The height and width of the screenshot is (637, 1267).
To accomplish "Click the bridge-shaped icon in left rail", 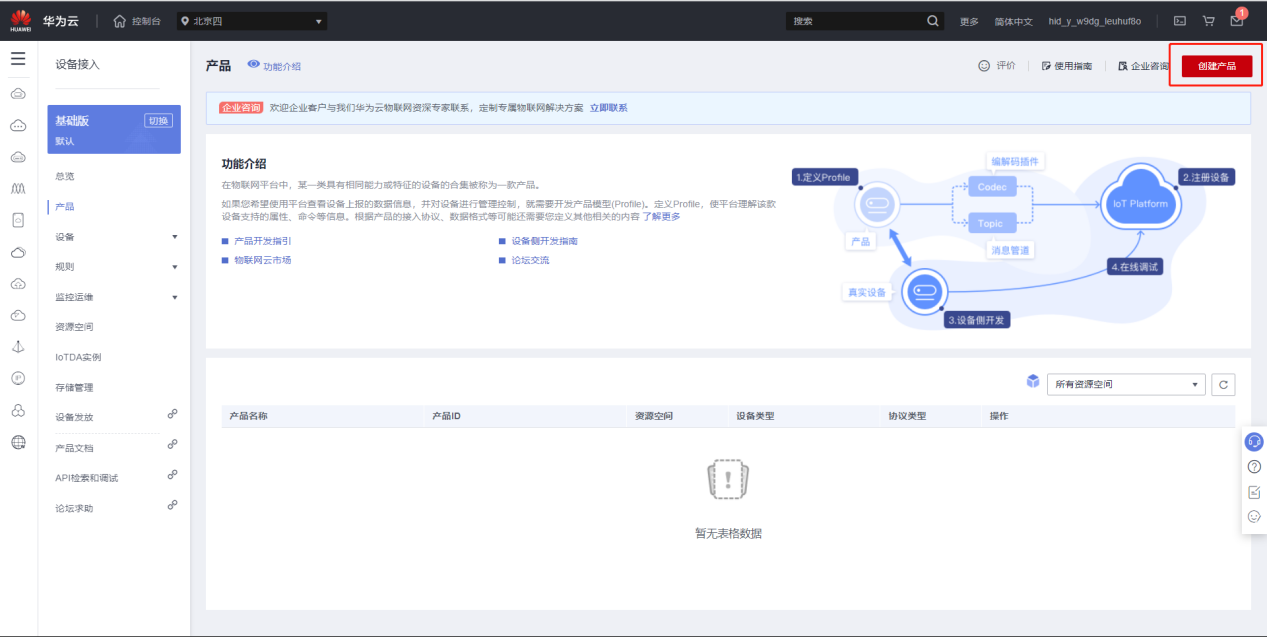I will [18, 188].
